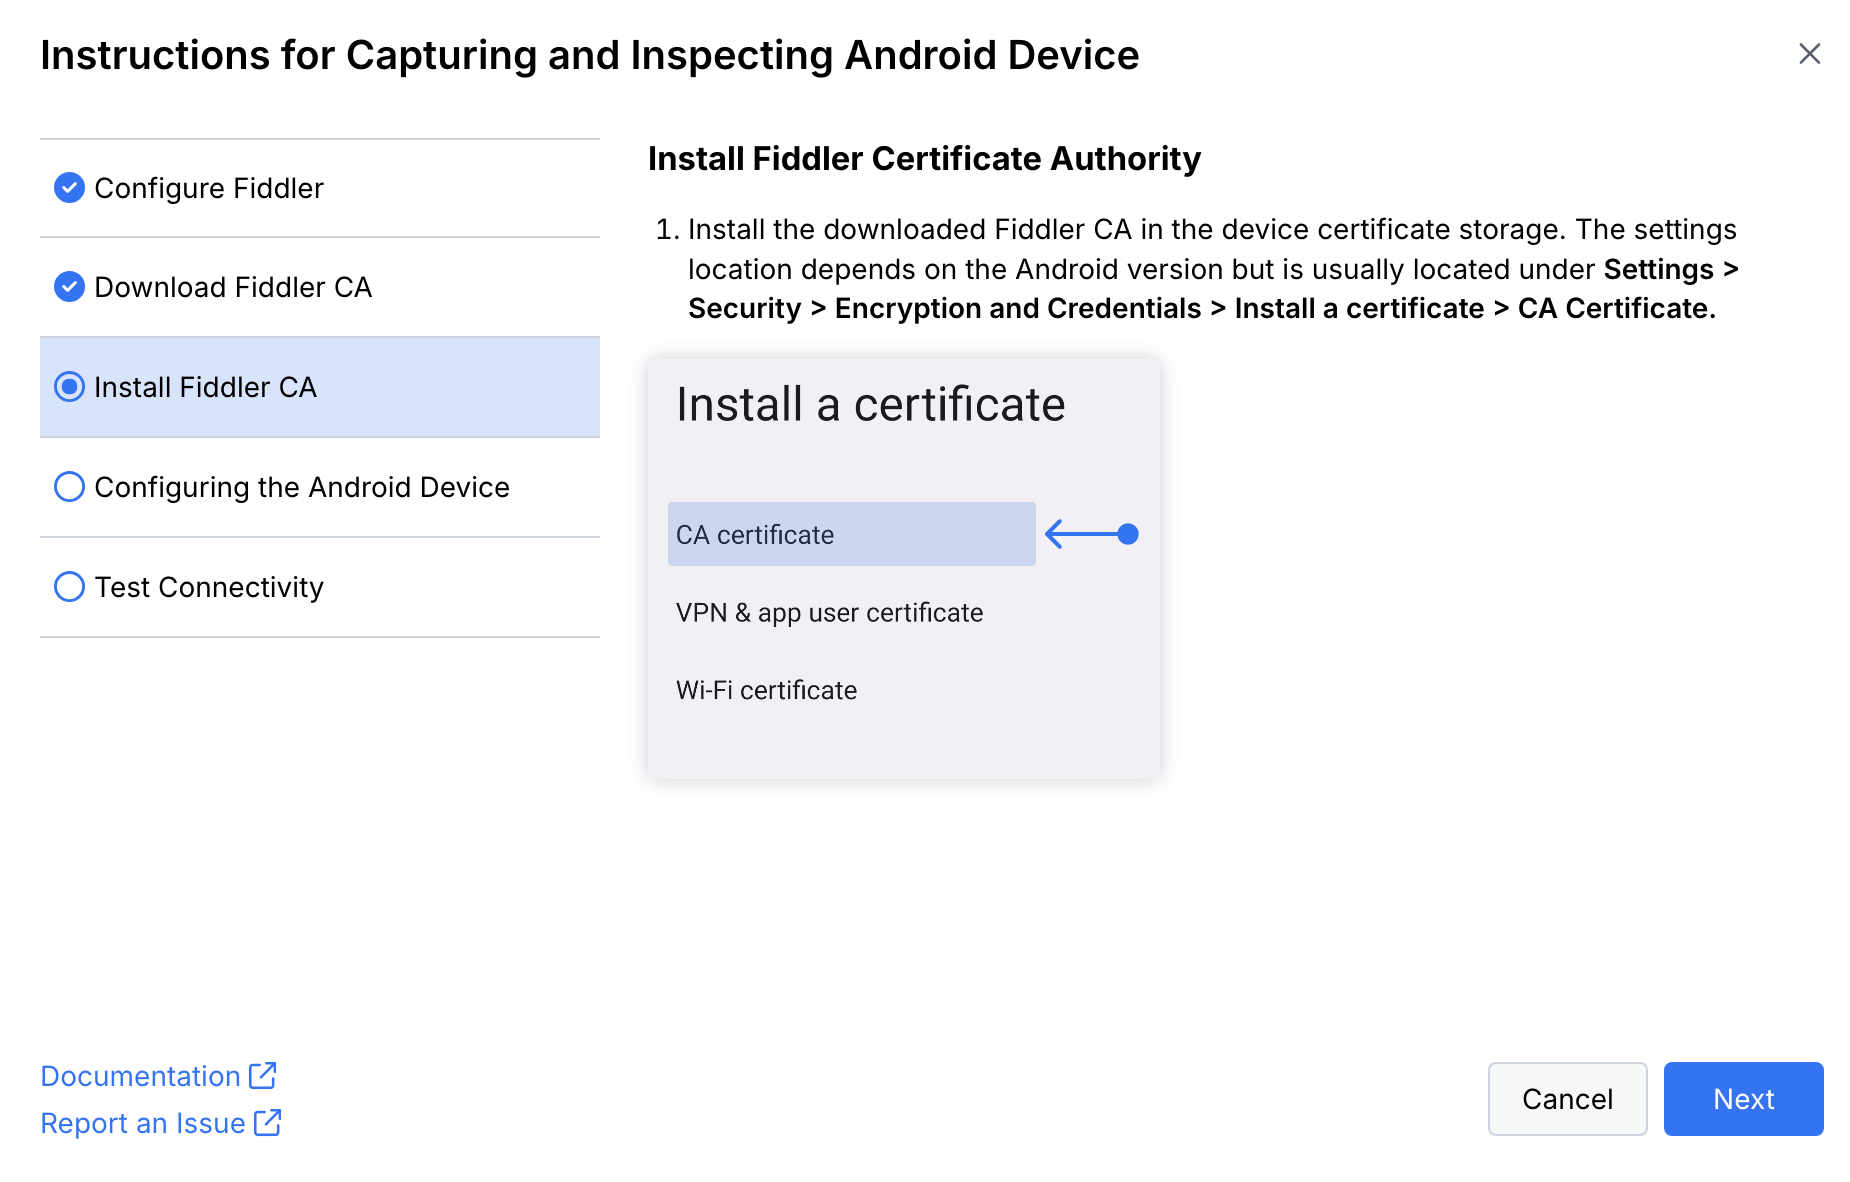Viewport: 1850px width, 1182px height.
Task: Click the blue checkmark beside Configure Fiddler
Action: [x=69, y=188]
